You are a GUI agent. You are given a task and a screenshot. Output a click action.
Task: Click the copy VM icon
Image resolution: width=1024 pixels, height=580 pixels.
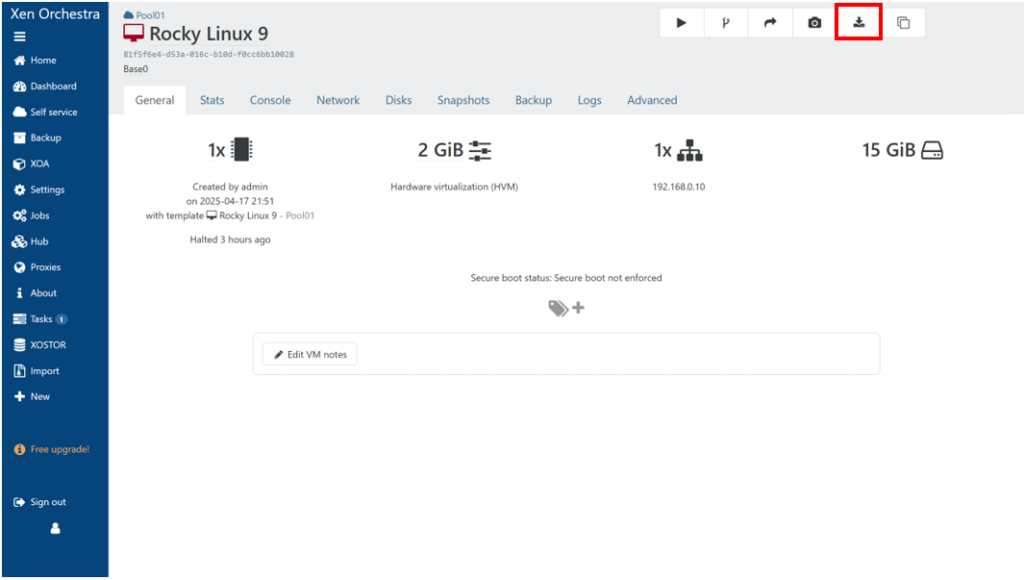coord(903,23)
